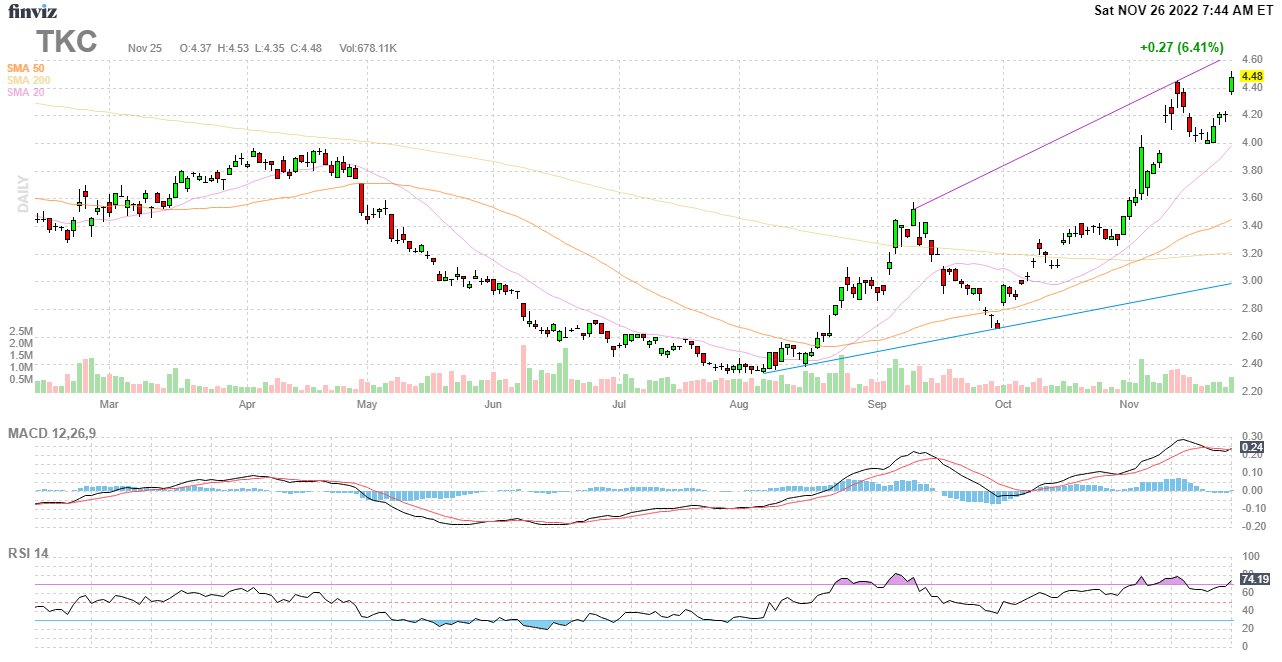This screenshot has width=1282, height=662.
Task: Click the vertical DAILY timeframe label
Action: (22, 194)
